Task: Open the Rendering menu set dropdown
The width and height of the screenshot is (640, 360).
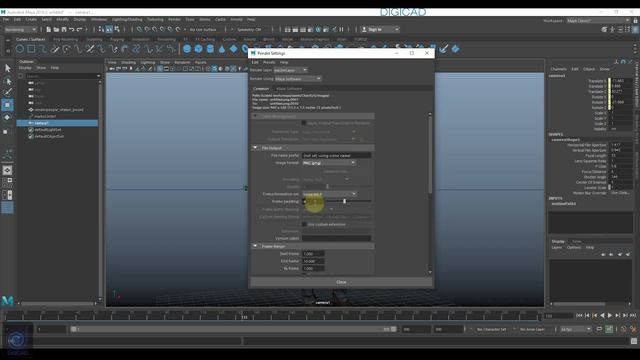Action: pyautogui.click(x=20, y=29)
